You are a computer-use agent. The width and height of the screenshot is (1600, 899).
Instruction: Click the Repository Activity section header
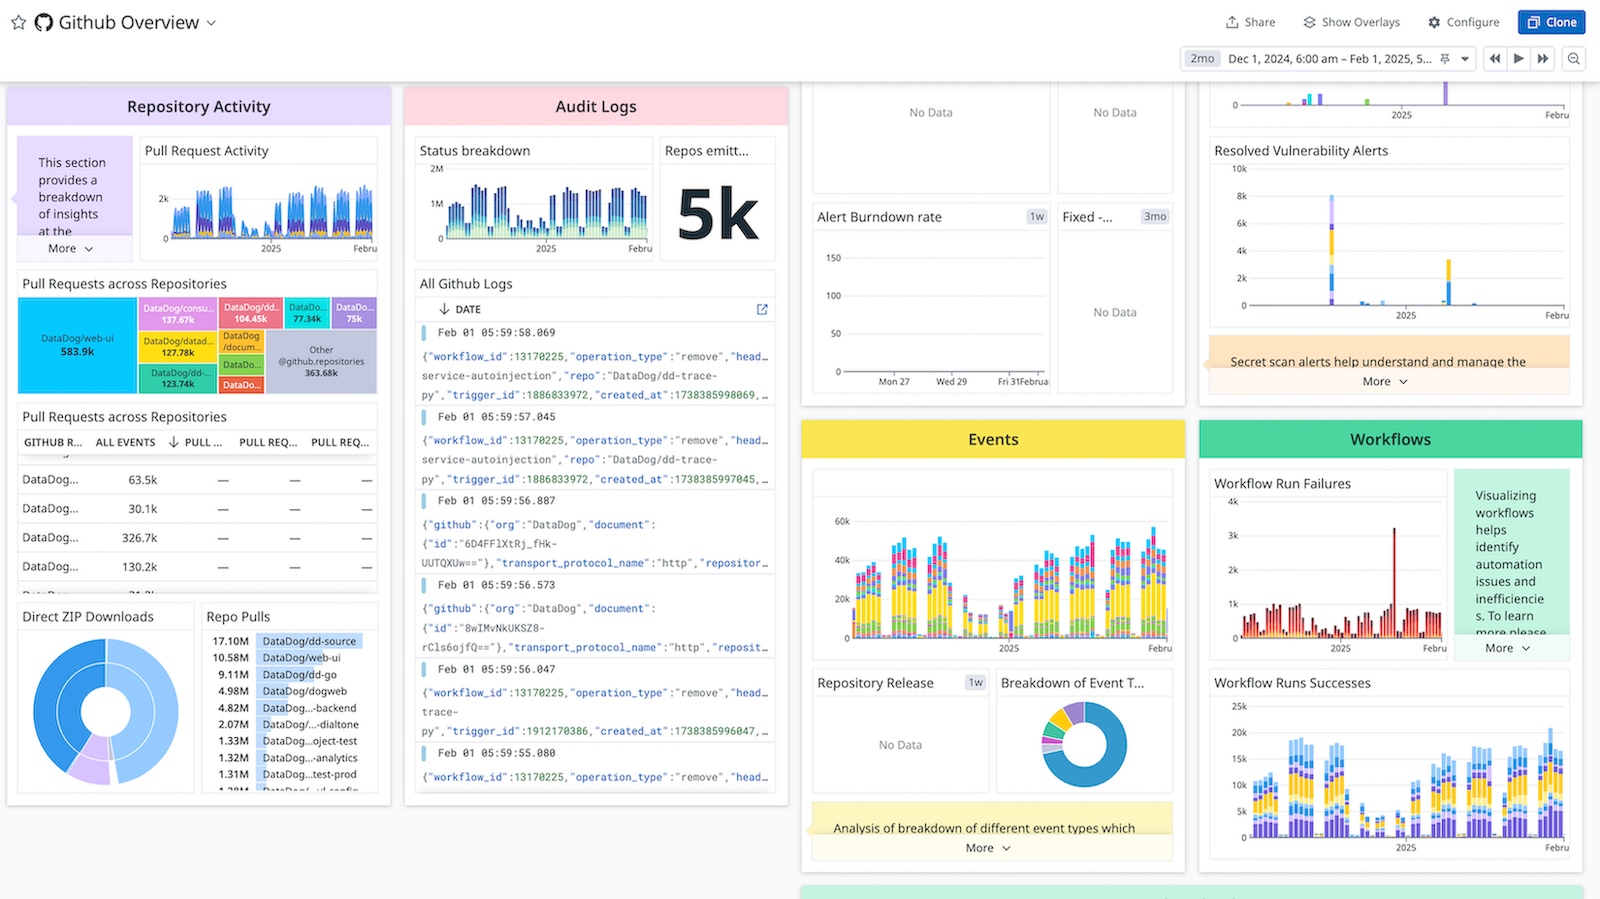point(199,107)
